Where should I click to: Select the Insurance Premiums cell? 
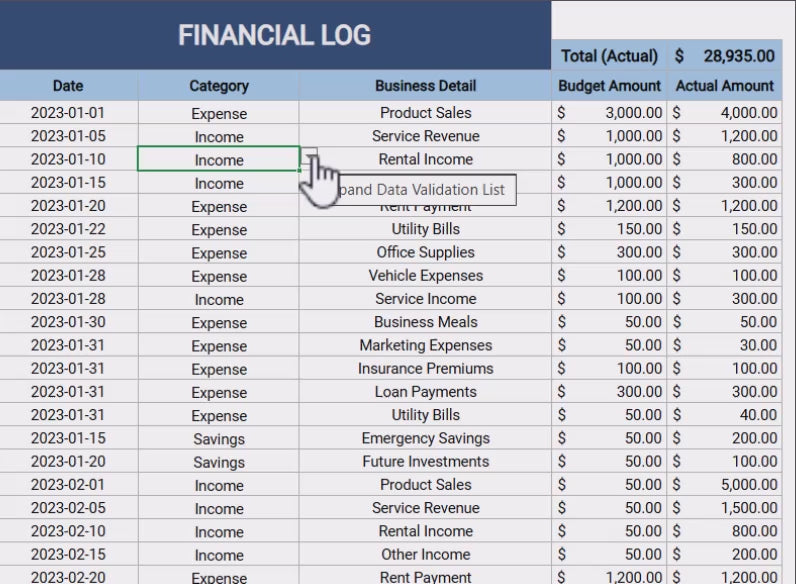tap(425, 368)
